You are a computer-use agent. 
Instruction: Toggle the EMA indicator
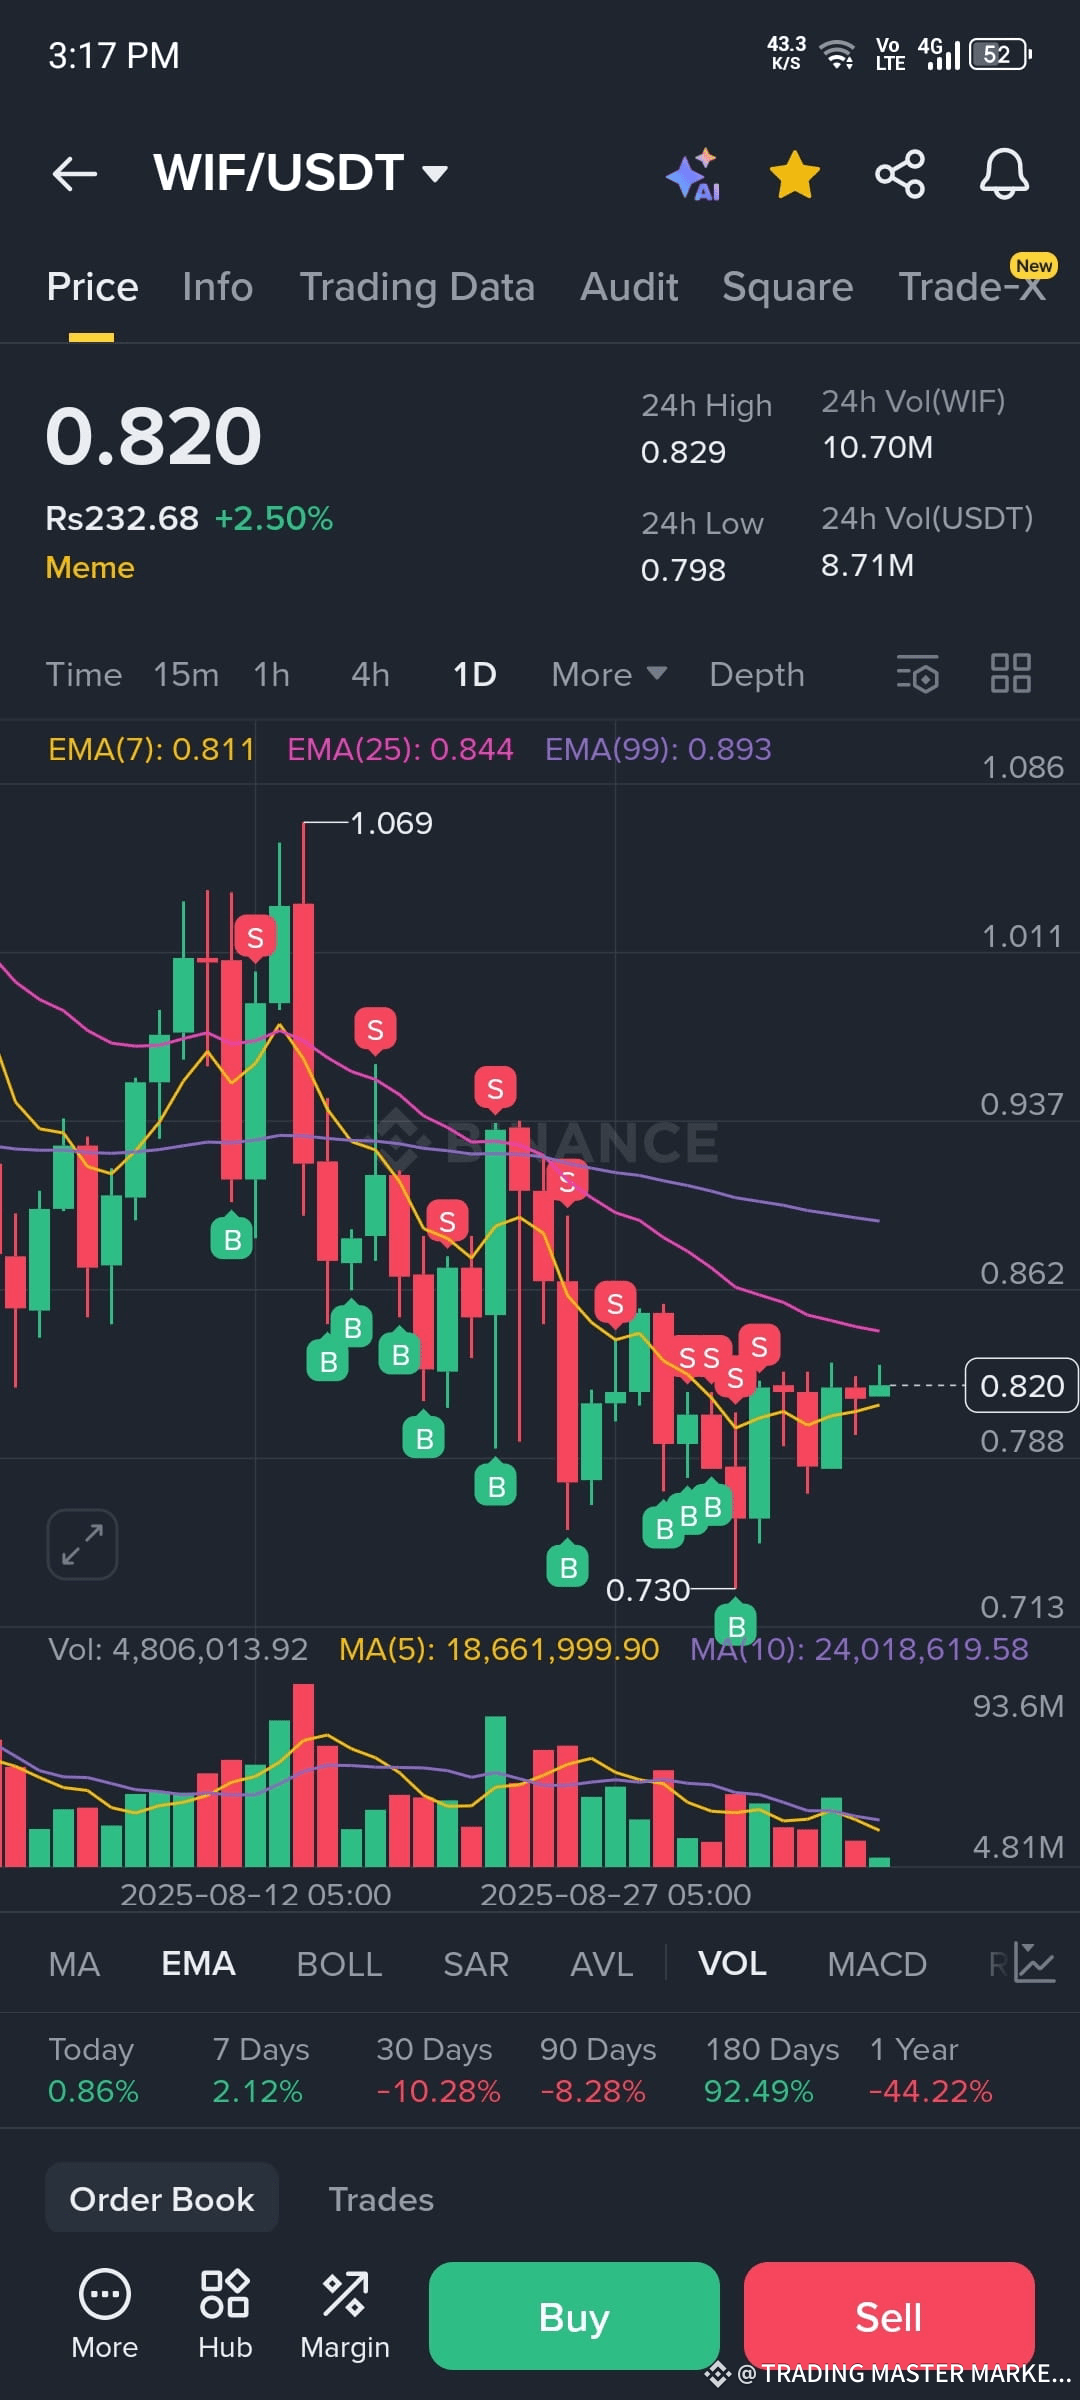coord(198,1964)
